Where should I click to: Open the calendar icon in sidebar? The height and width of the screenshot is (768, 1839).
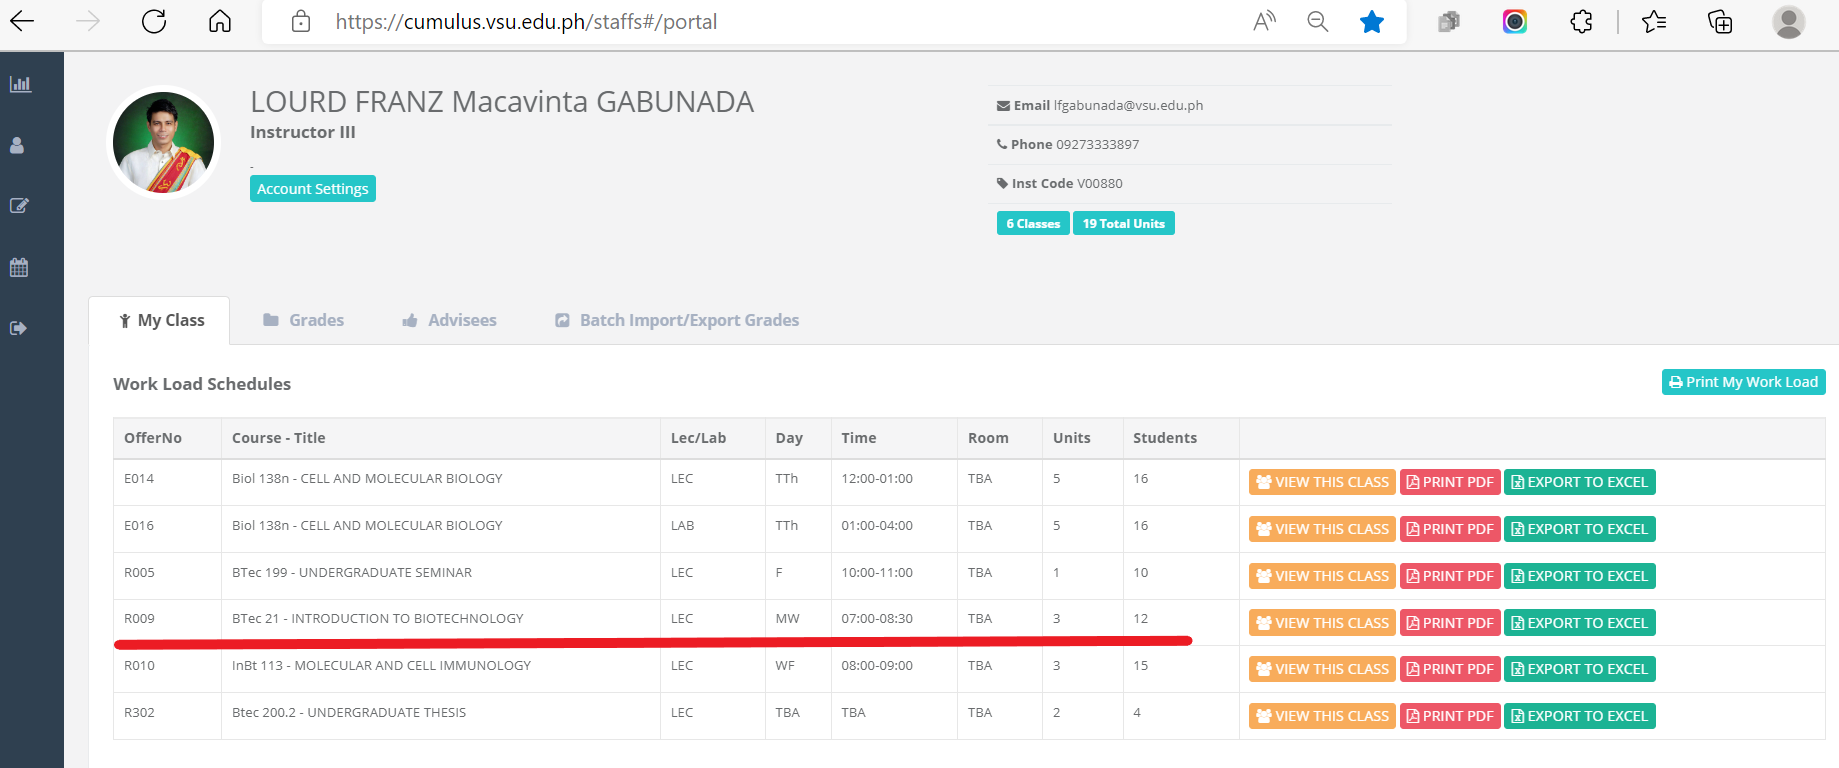[19, 267]
